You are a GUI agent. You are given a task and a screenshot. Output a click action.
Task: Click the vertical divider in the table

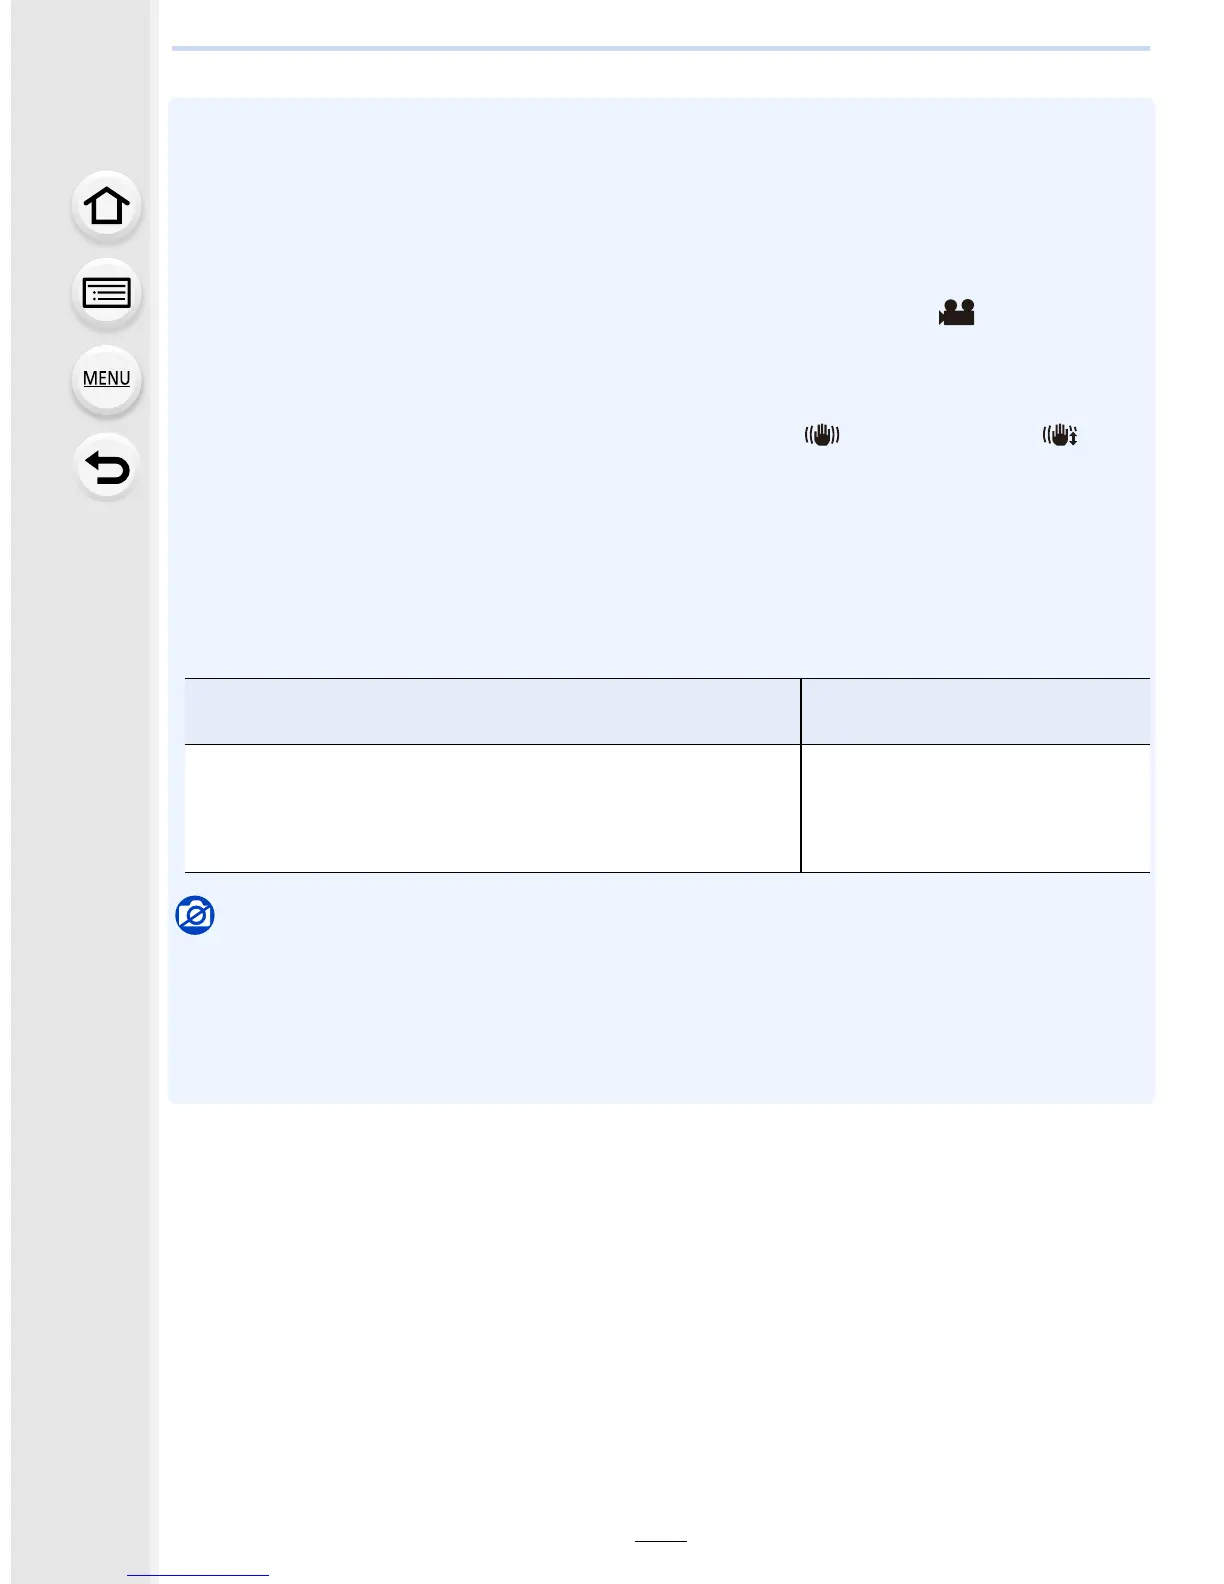click(801, 775)
